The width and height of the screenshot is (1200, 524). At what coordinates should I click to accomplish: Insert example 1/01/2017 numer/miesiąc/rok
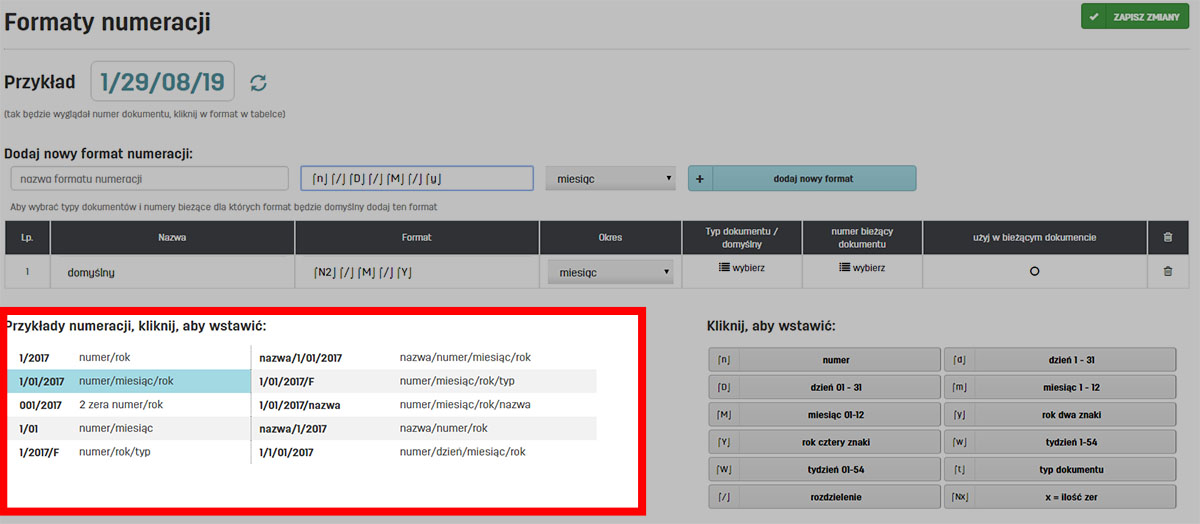point(128,381)
